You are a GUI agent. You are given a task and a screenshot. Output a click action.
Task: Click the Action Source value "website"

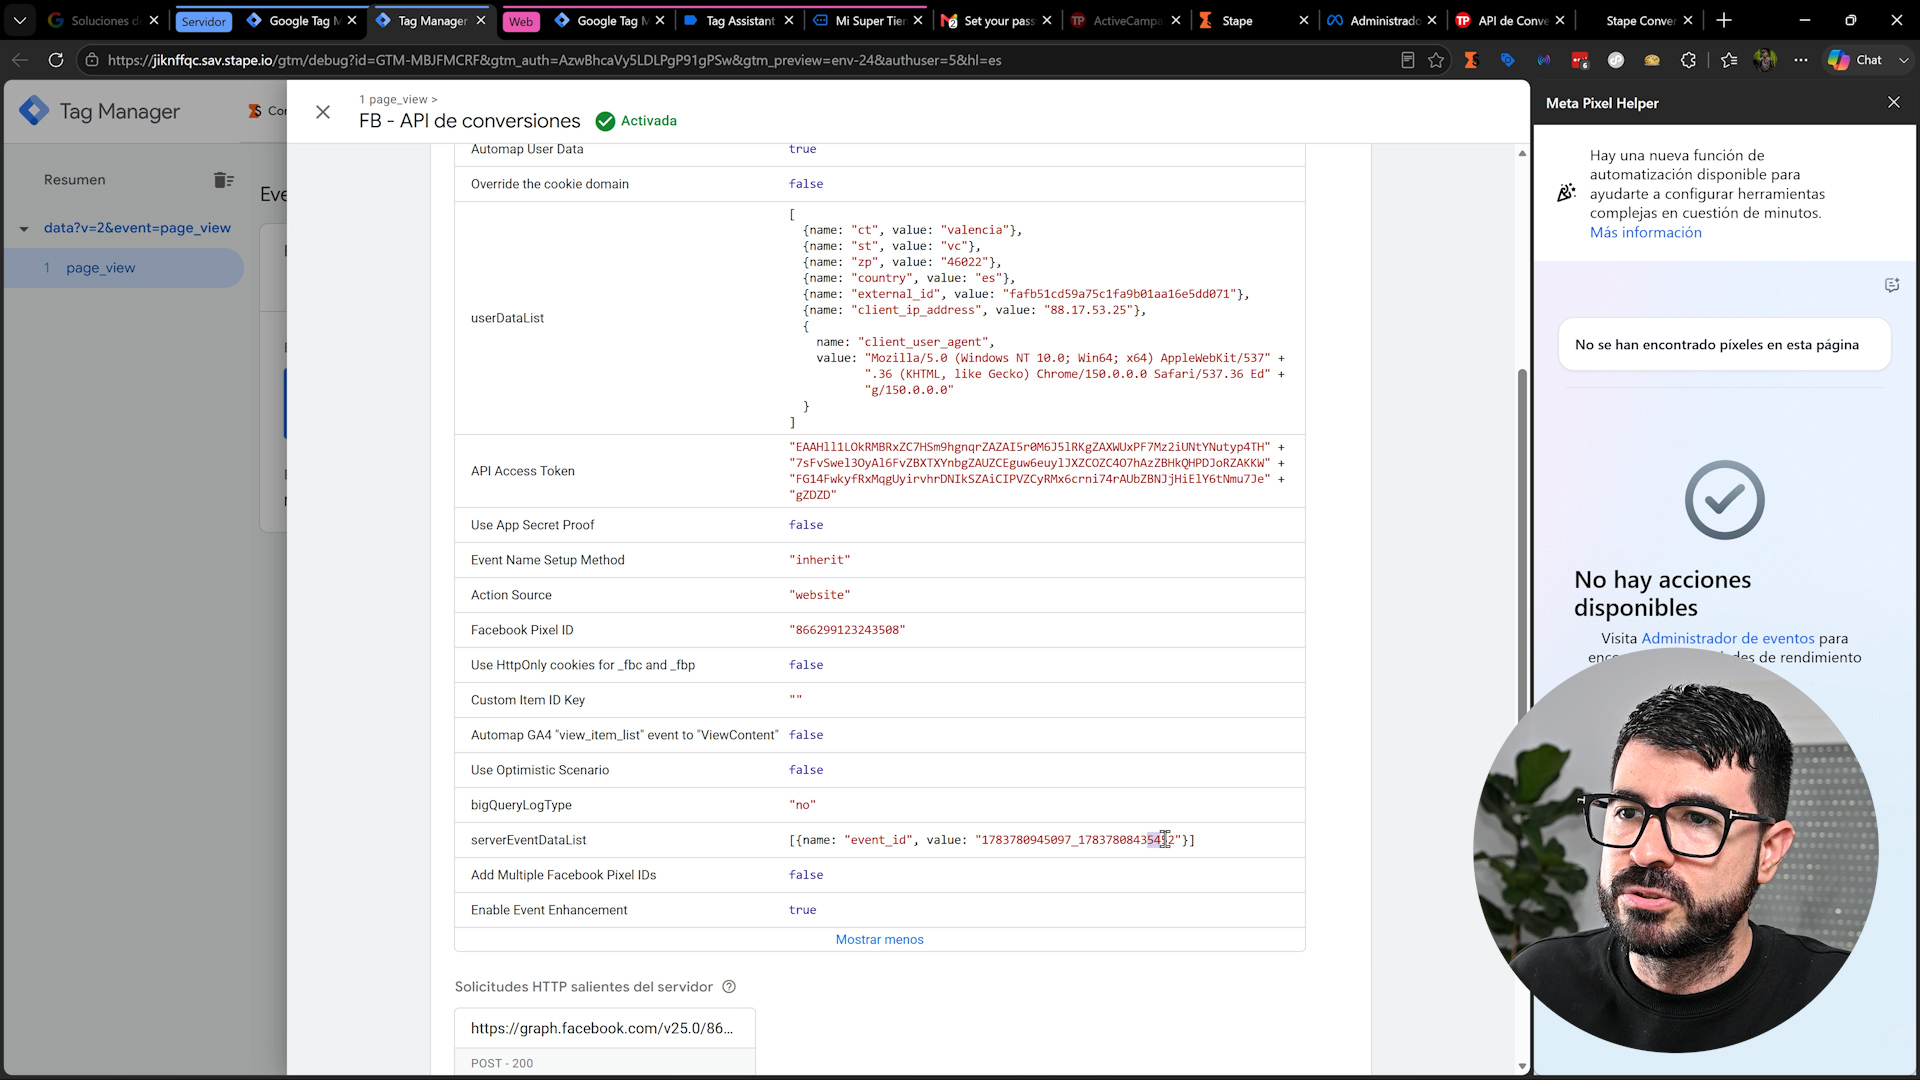(x=819, y=595)
